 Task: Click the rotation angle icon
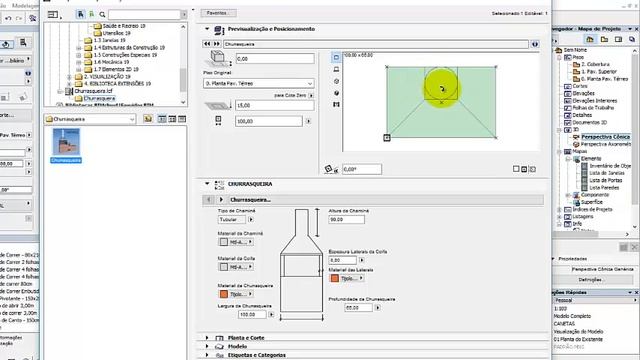(x=331, y=169)
